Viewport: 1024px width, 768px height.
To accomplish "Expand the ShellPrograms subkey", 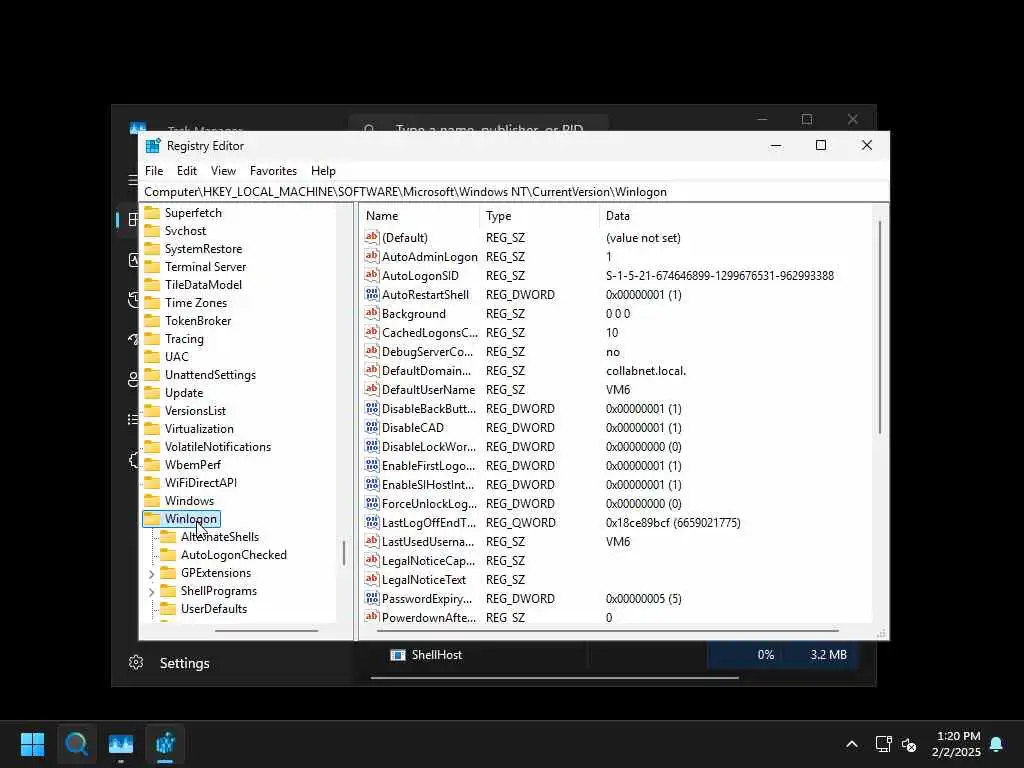I will 152,592.
